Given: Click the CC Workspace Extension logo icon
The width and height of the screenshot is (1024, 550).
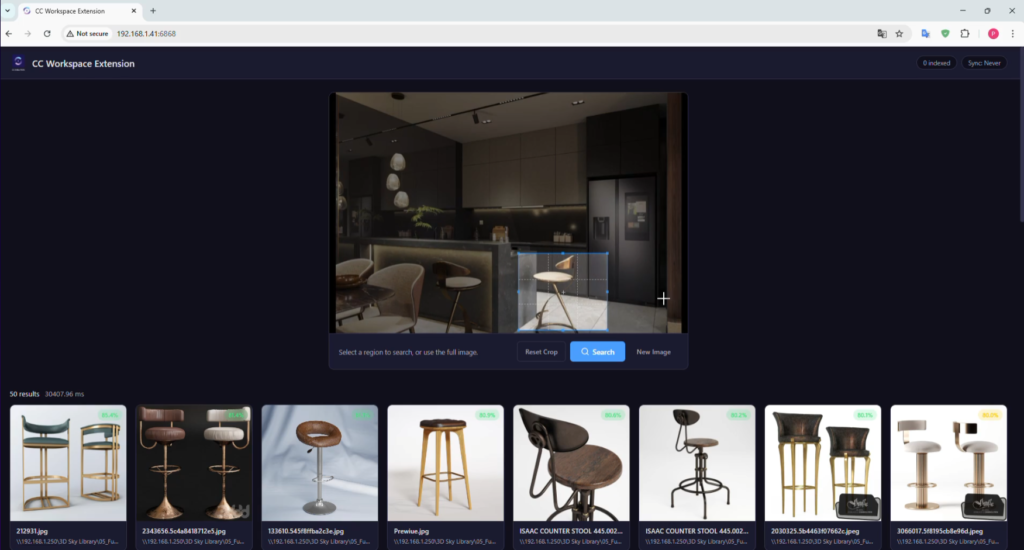Looking at the screenshot, I should [x=17, y=63].
